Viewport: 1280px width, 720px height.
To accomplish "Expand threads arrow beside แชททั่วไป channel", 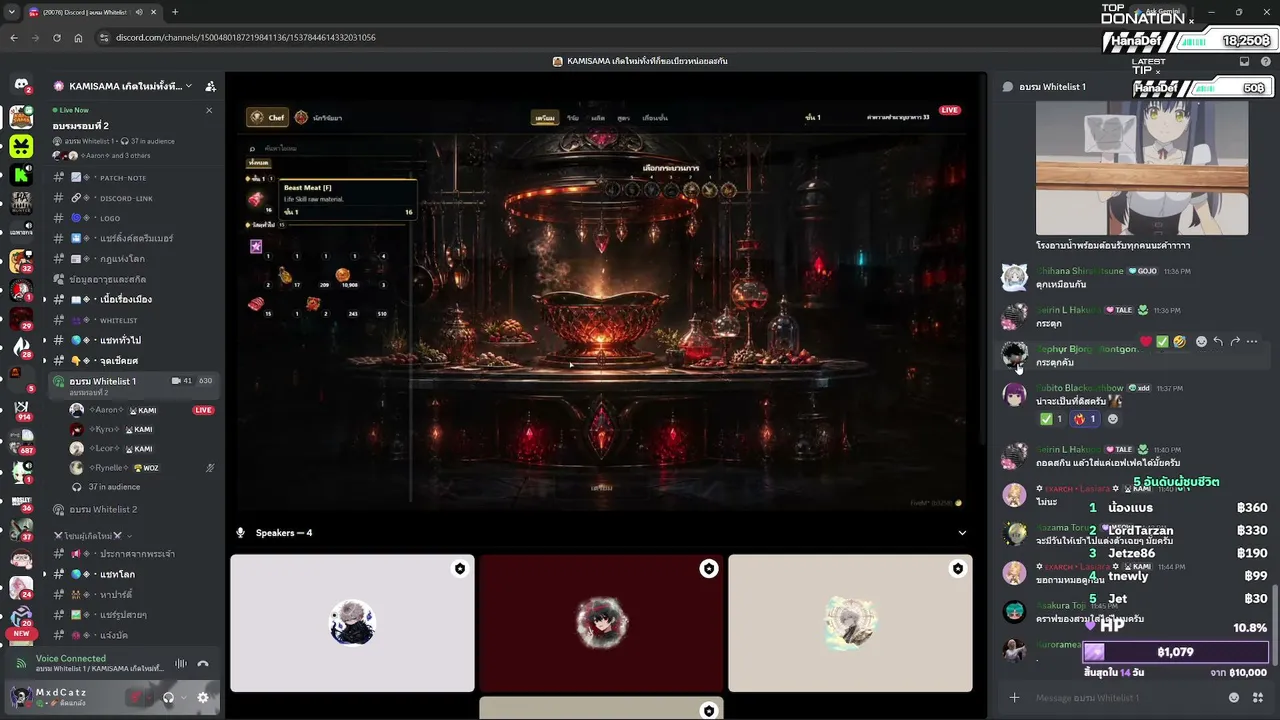I will tap(44, 341).
